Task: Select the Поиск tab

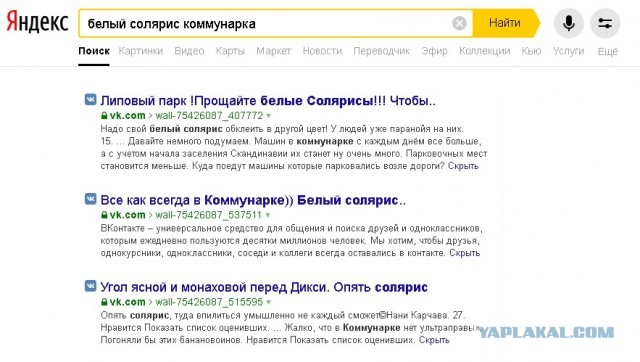Action: pyautogui.click(x=94, y=51)
